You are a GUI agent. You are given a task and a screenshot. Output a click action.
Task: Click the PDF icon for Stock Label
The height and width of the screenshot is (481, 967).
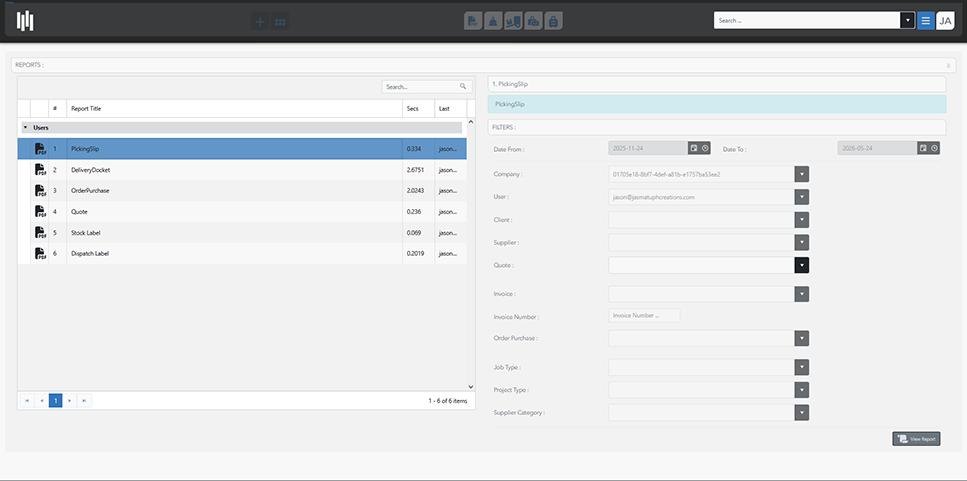(x=40, y=233)
